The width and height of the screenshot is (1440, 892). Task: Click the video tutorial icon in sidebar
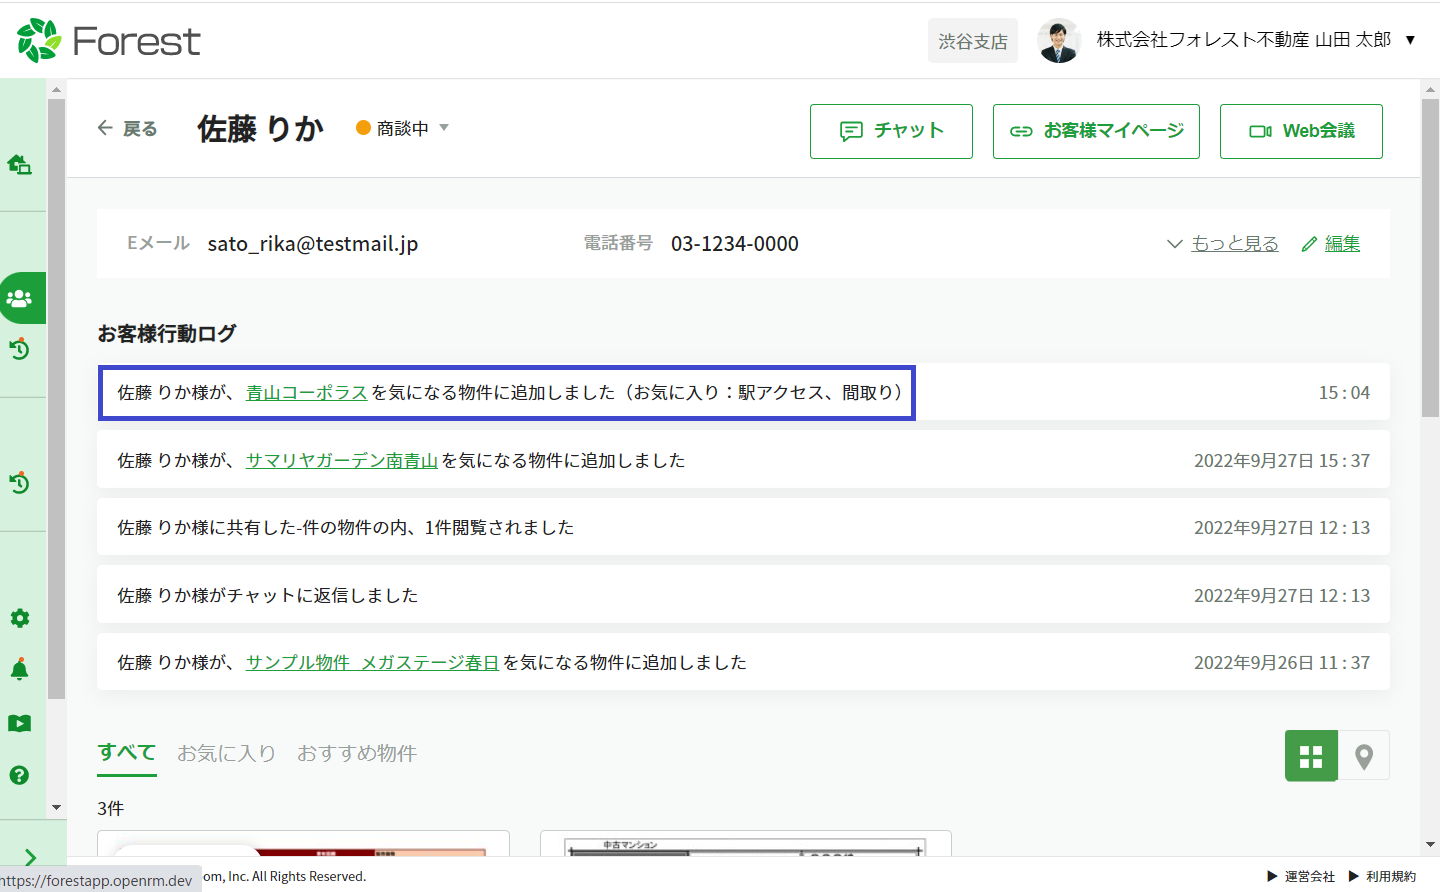(x=19, y=723)
